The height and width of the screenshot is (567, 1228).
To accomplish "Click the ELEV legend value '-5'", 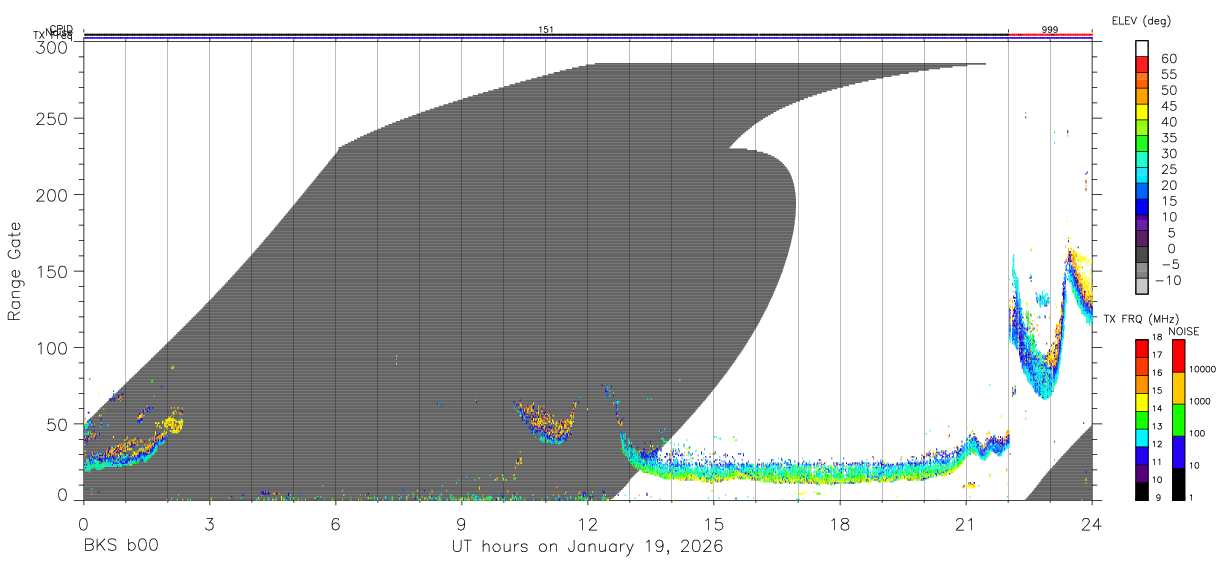I will (1169, 264).
